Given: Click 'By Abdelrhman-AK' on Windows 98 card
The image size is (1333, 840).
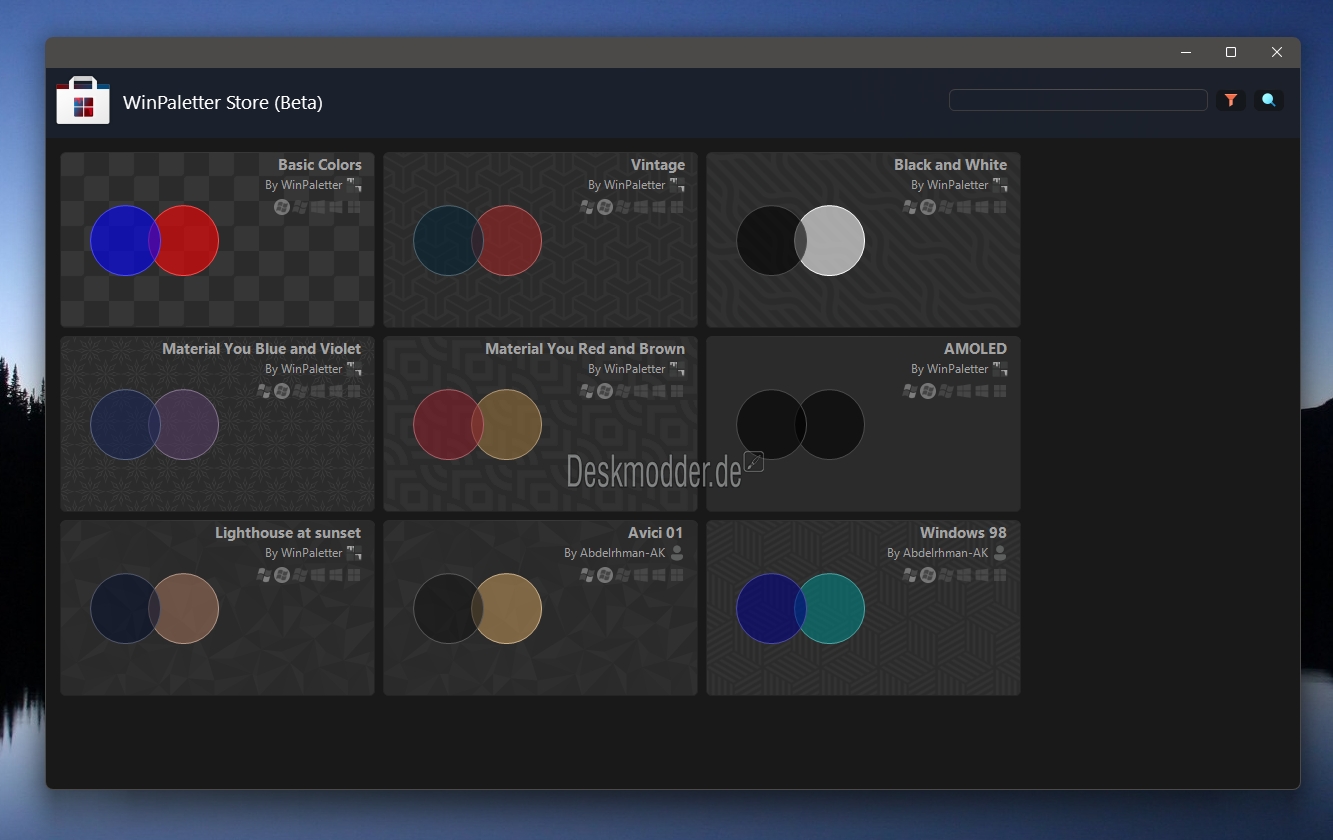Looking at the screenshot, I should coord(937,553).
